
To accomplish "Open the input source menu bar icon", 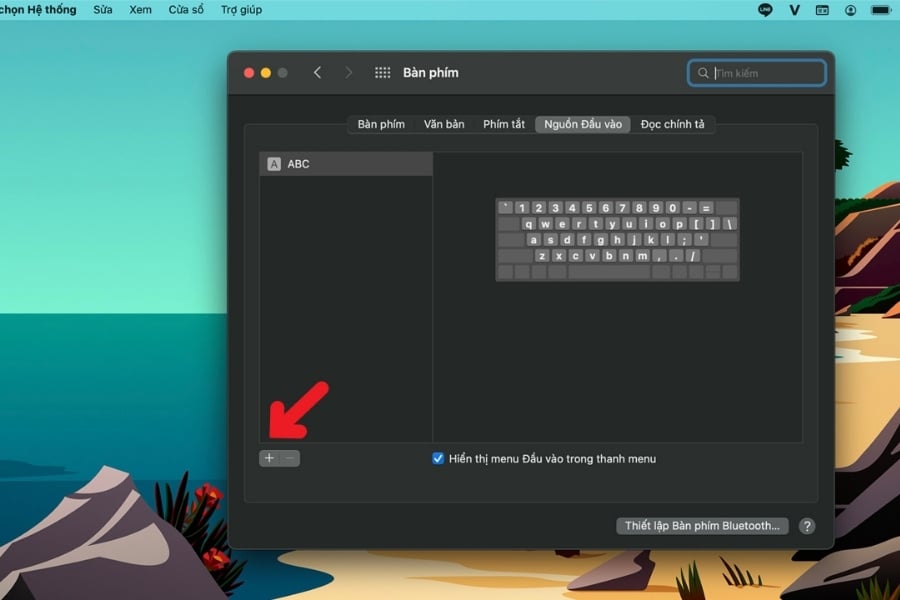I will pos(822,10).
